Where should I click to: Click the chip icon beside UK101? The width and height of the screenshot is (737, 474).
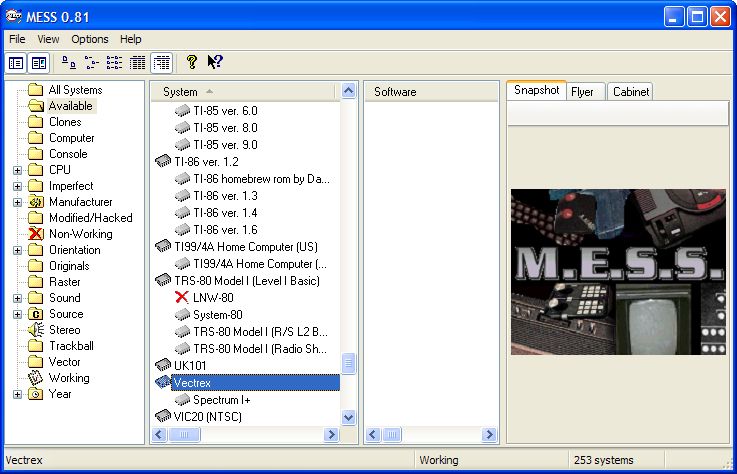(163, 365)
